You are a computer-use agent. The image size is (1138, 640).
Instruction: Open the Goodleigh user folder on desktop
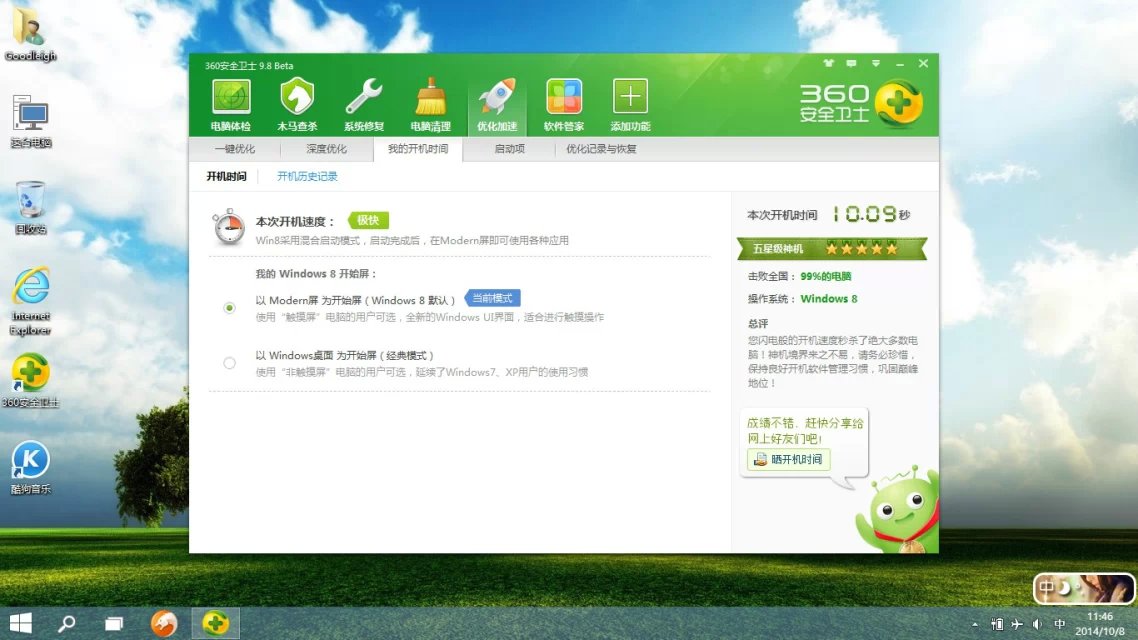(x=30, y=34)
